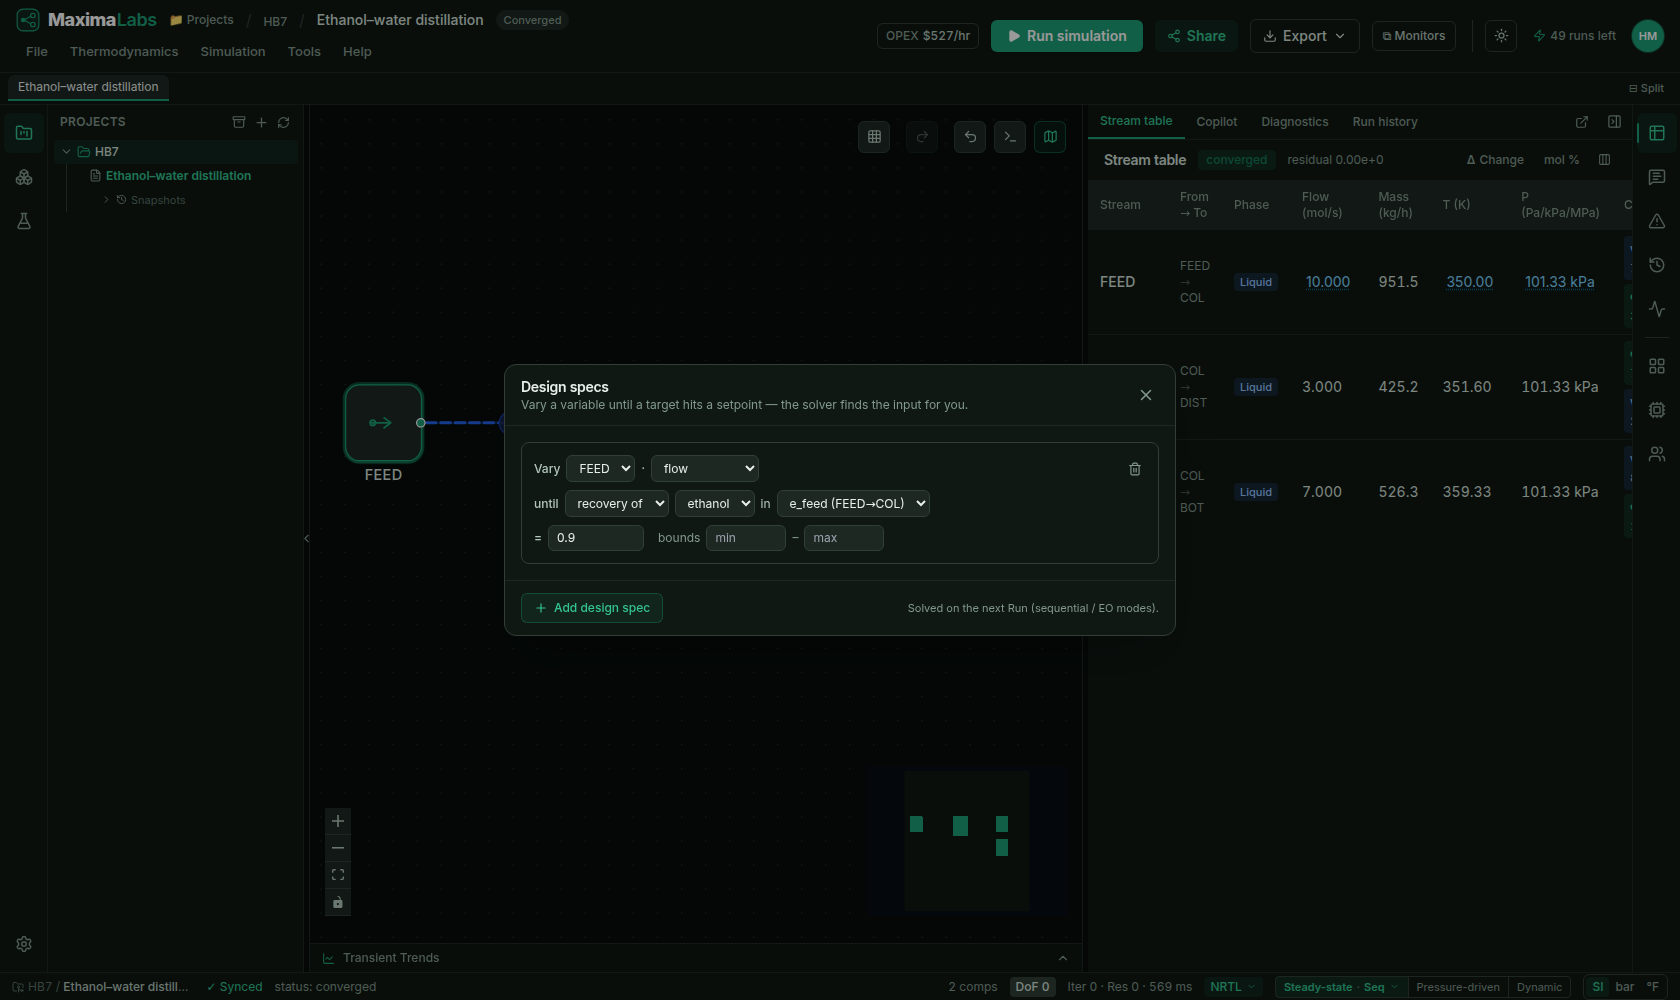The width and height of the screenshot is (1680, 1000).
Task: Open the flow variable dropdown
Action: click(x=704, y=469)
